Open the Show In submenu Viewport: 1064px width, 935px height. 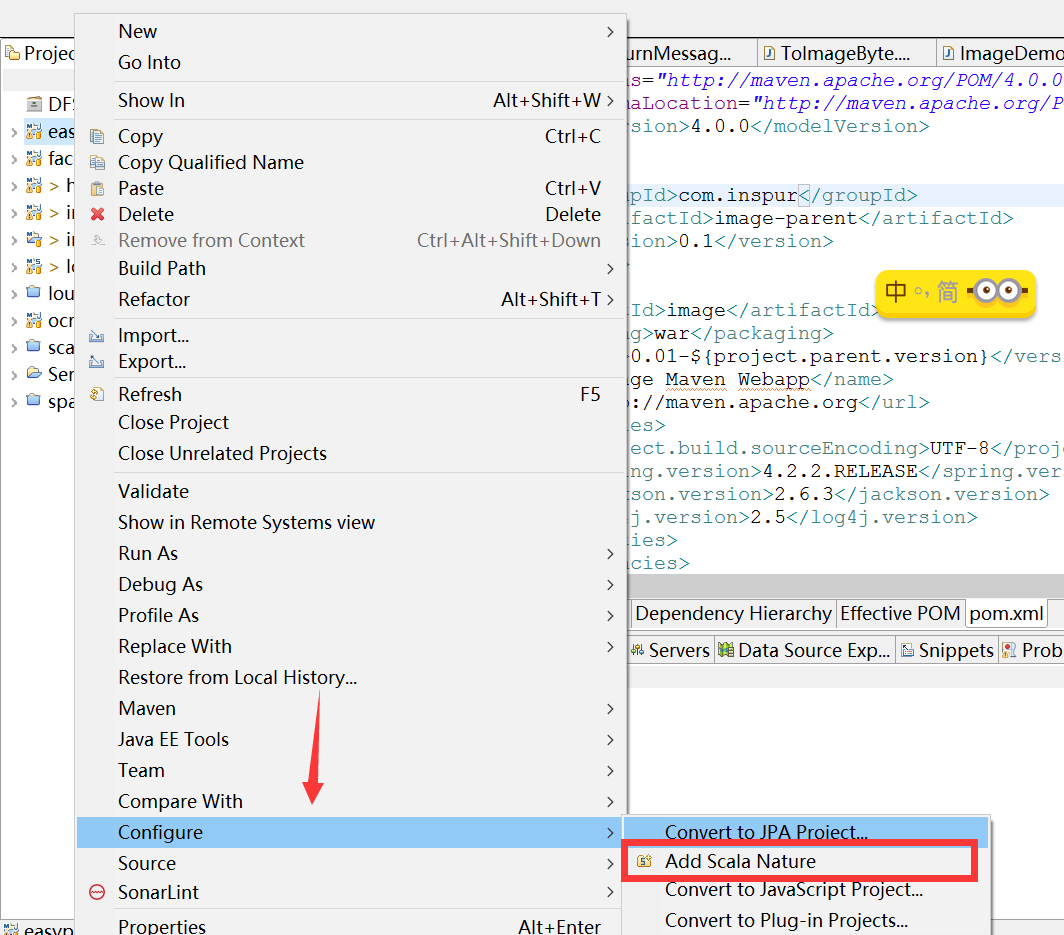coord(351,100)
